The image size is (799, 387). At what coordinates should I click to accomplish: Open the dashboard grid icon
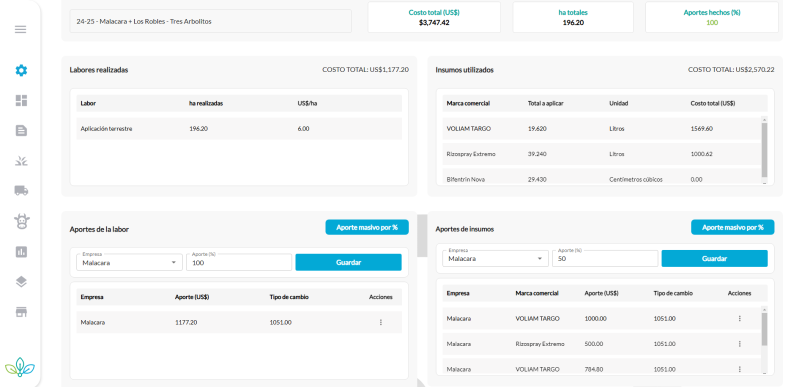click(x=21, y=100)
